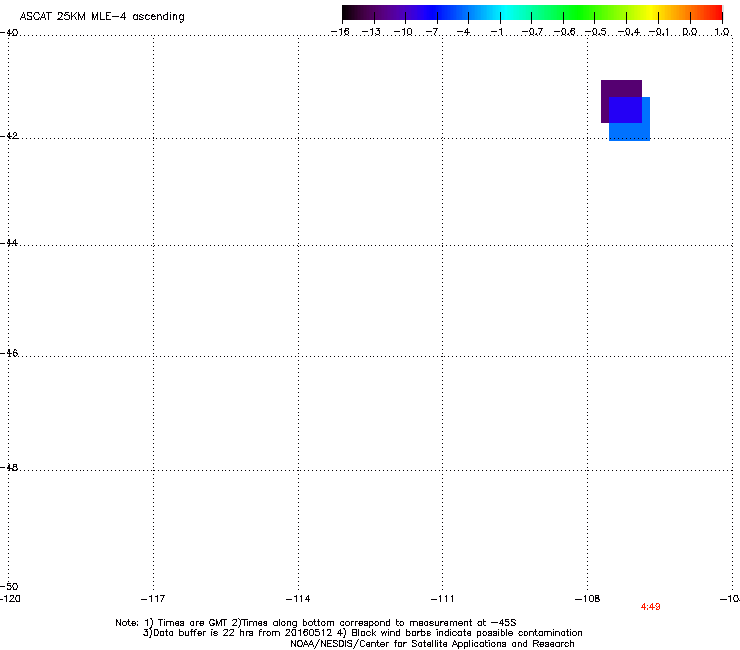This screenshot has width=740, height=650.
Task: Click the 'Data buffer is 22 hrs' note
Action: point(362,633)
